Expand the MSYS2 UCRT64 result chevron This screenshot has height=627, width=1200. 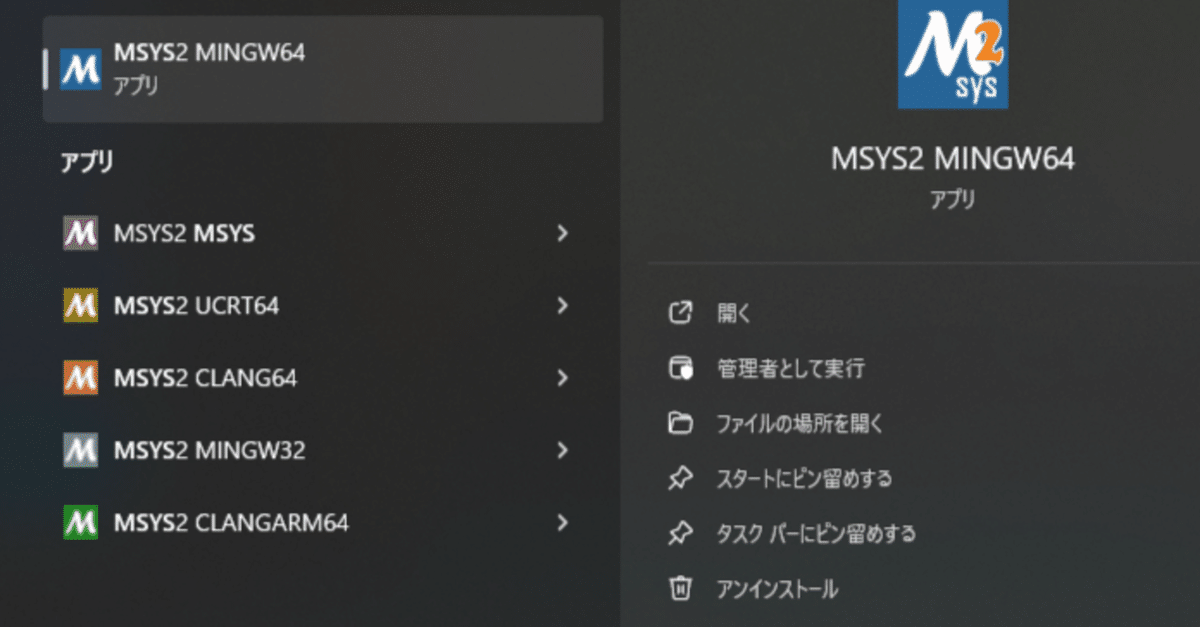point(563,305)
